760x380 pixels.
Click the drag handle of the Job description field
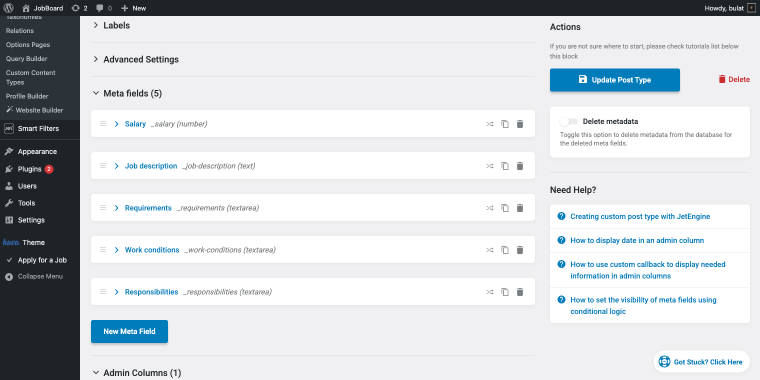(103, 166)
